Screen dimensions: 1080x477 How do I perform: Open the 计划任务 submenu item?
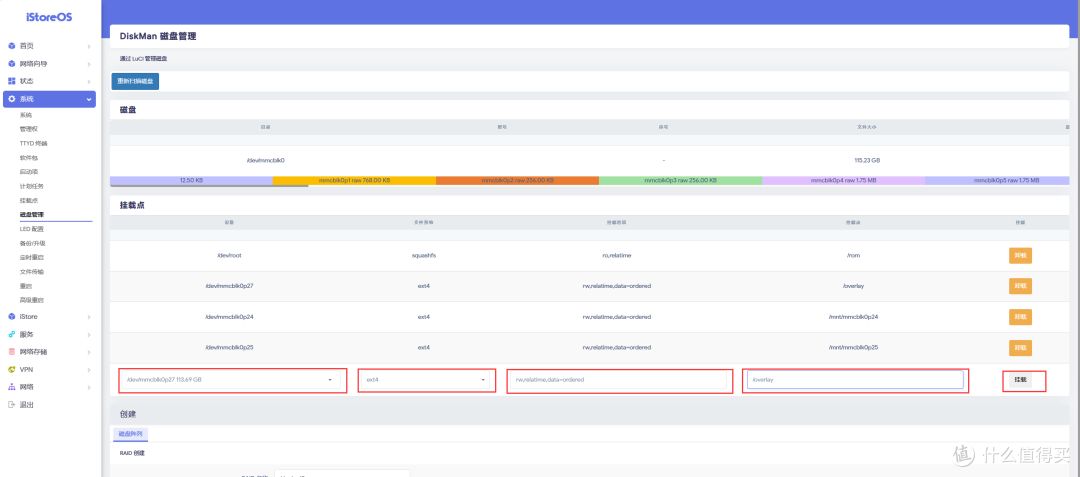[x=31, y=186]
